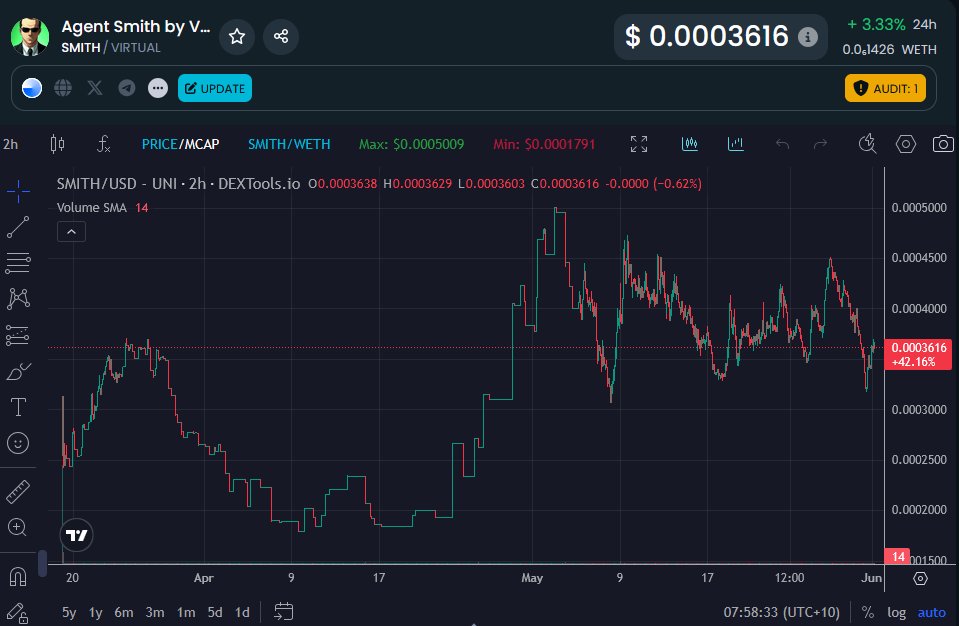Open the X (Twitter) social link icon

click(x=95, y=88)
